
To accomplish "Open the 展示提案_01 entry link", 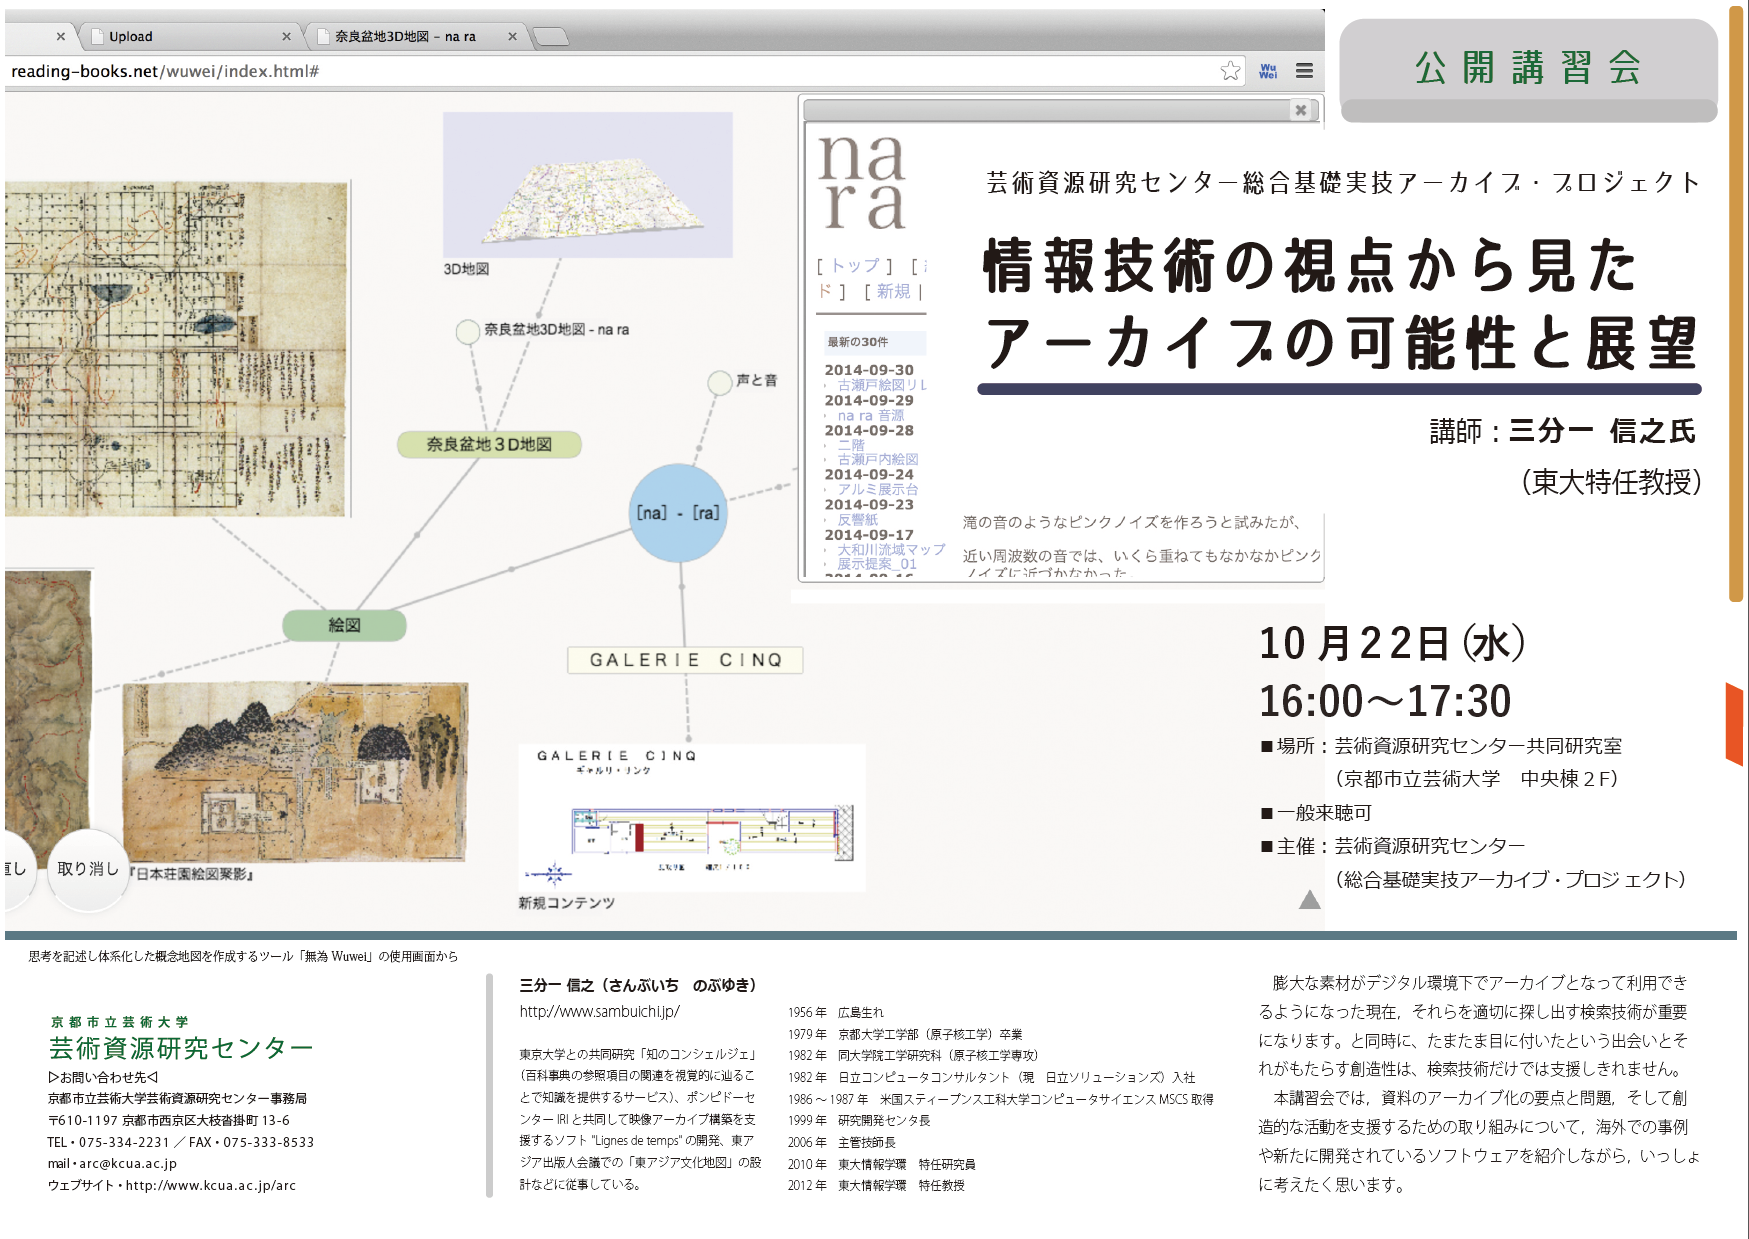I will coord(877,564).
